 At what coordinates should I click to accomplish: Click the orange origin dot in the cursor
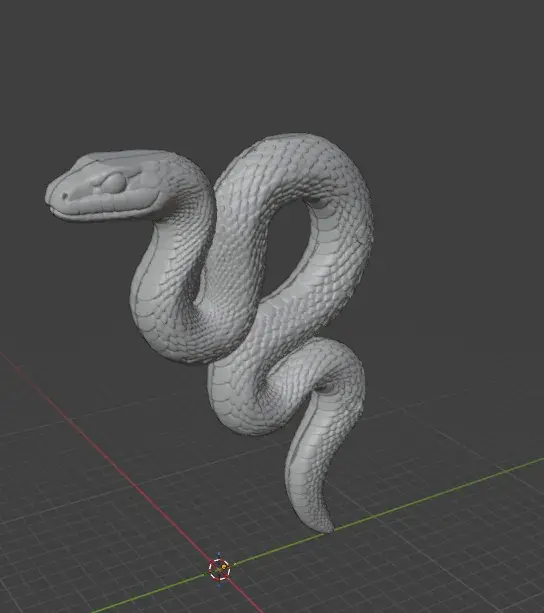tap(224, 566)
